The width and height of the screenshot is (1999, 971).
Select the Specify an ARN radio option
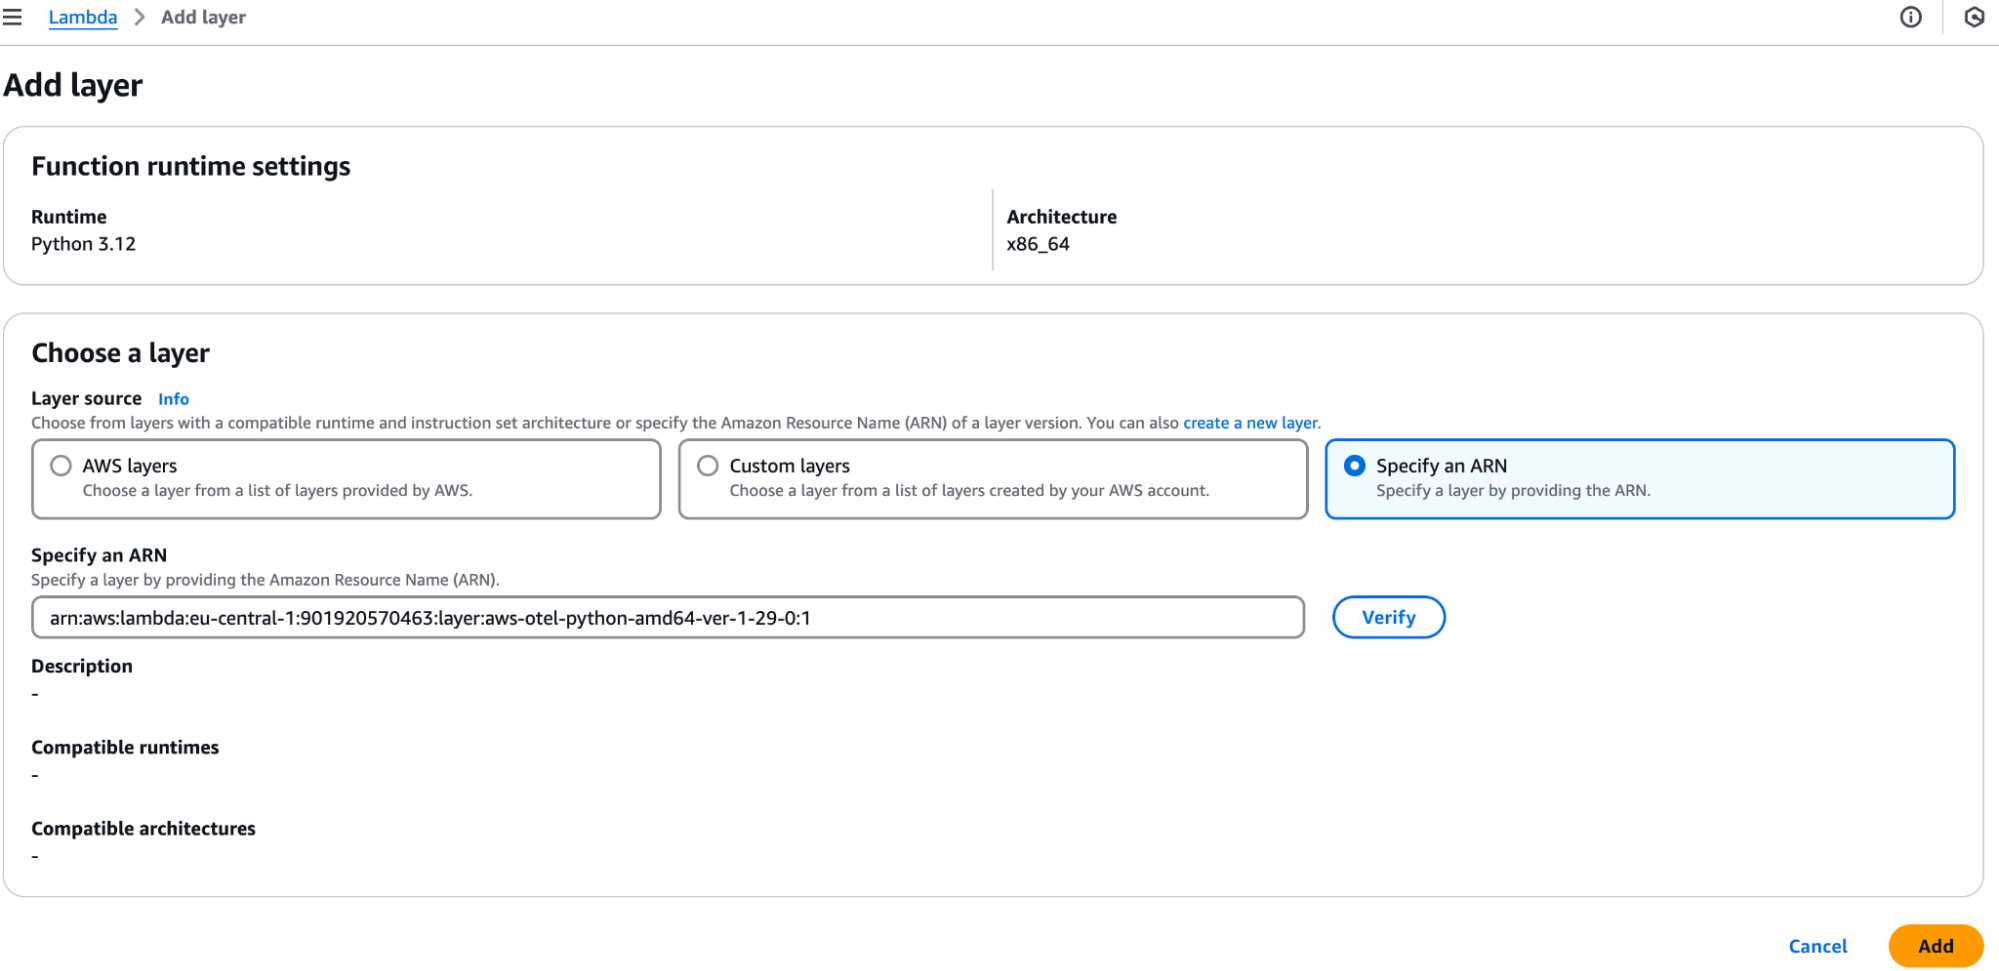[1355, 466]
